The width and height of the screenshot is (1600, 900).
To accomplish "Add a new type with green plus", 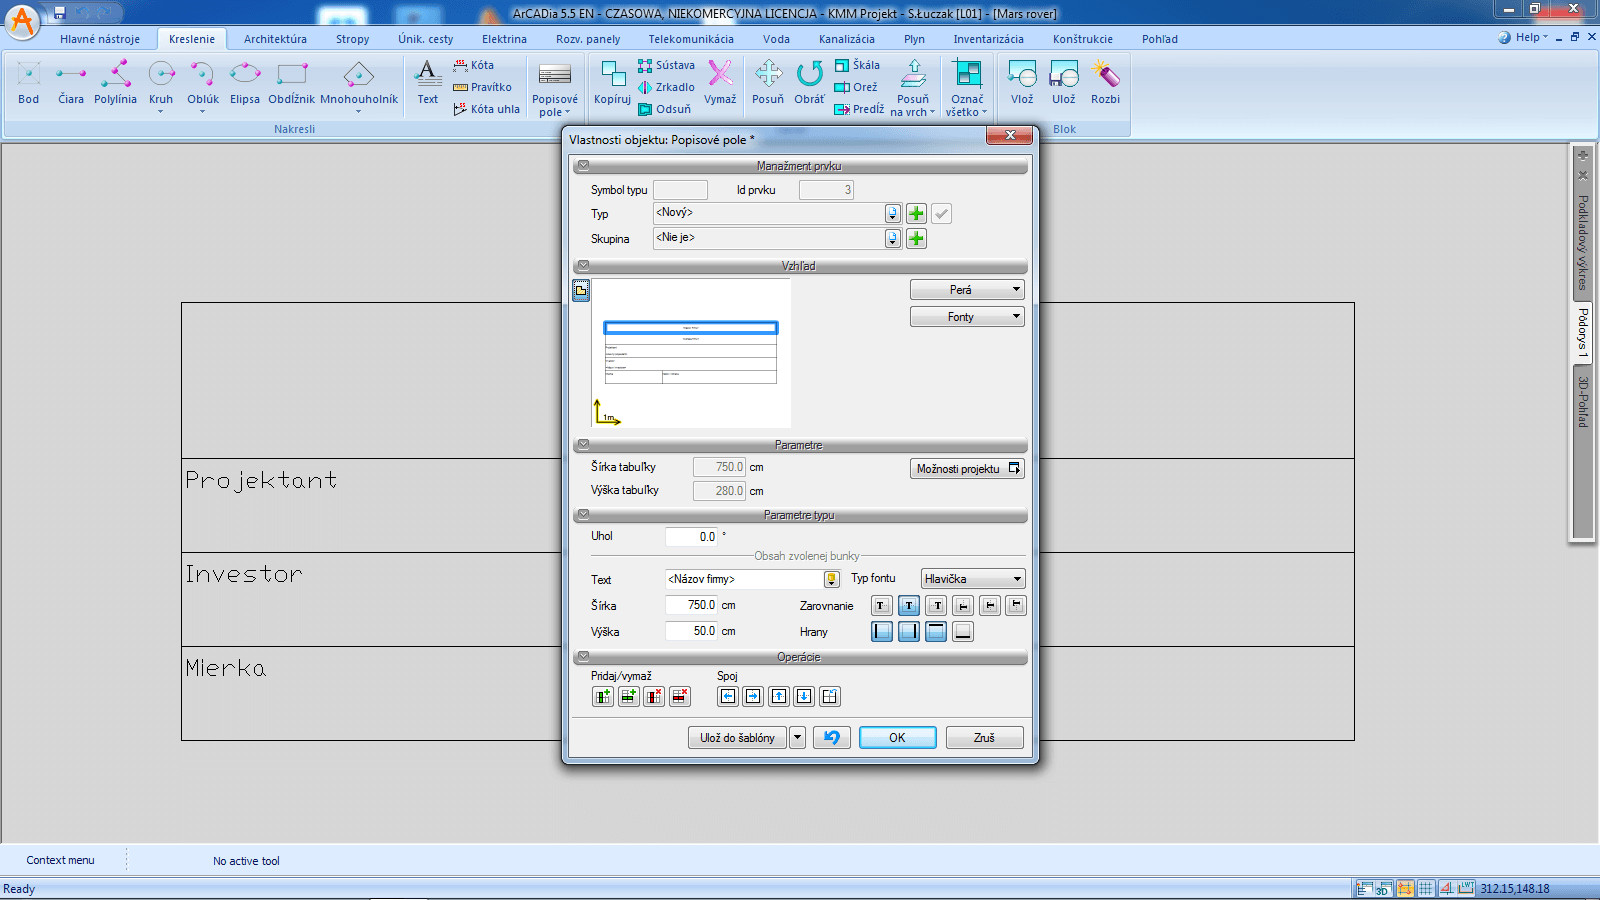I will click(916, 213).
